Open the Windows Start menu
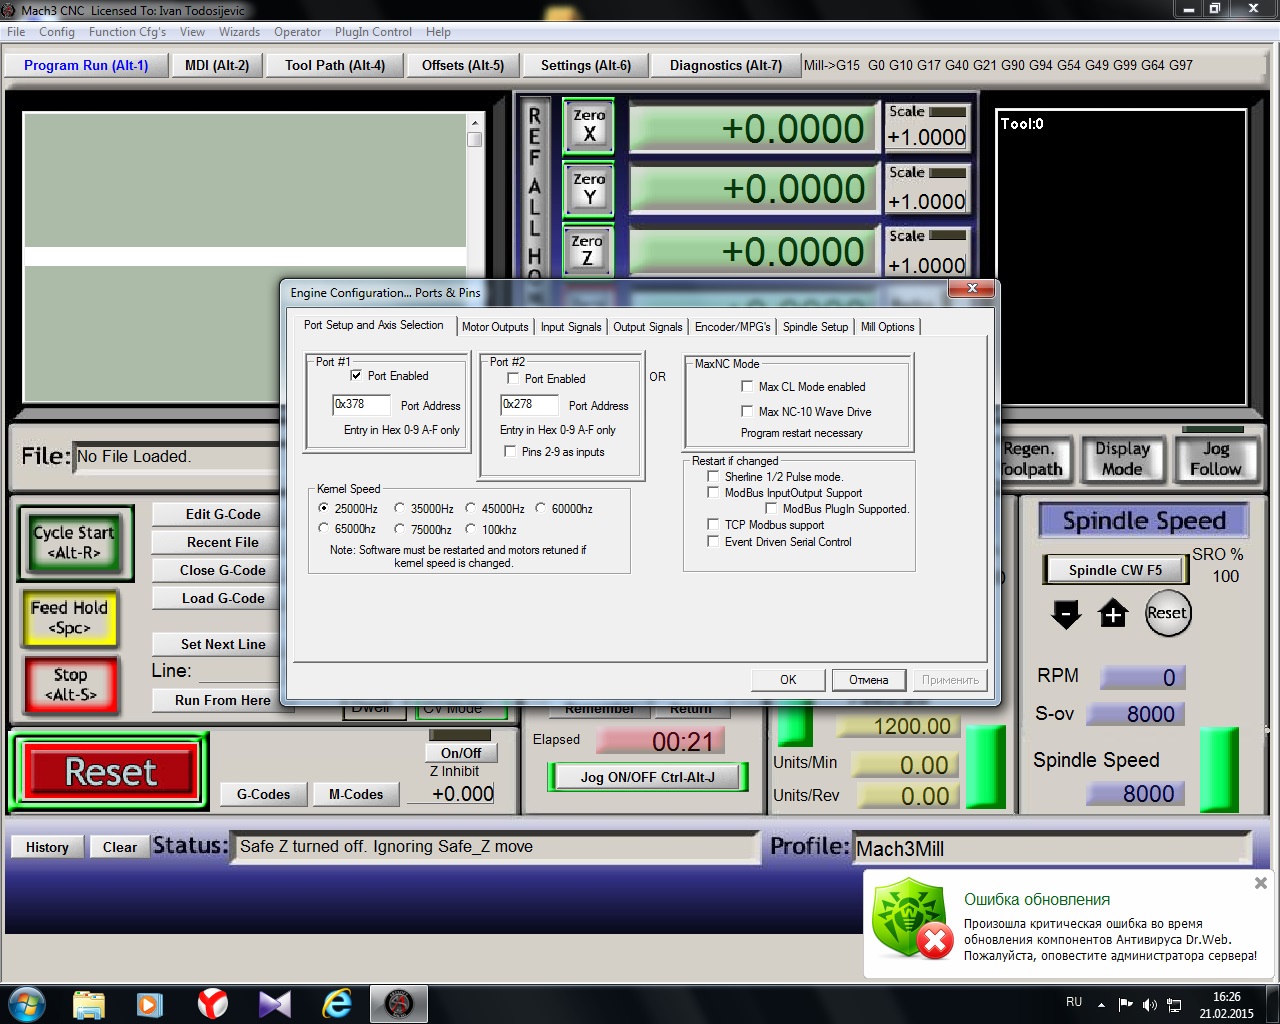 coord(26,1003)
